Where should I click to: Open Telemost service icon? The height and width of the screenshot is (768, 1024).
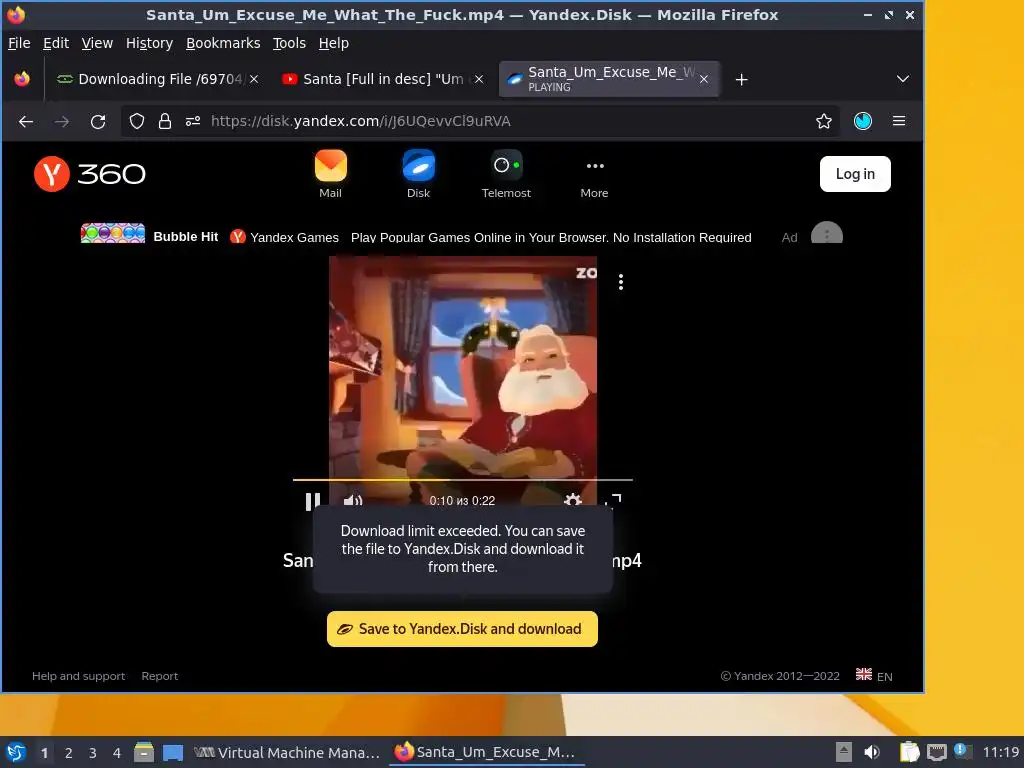[x=506, y=174]
